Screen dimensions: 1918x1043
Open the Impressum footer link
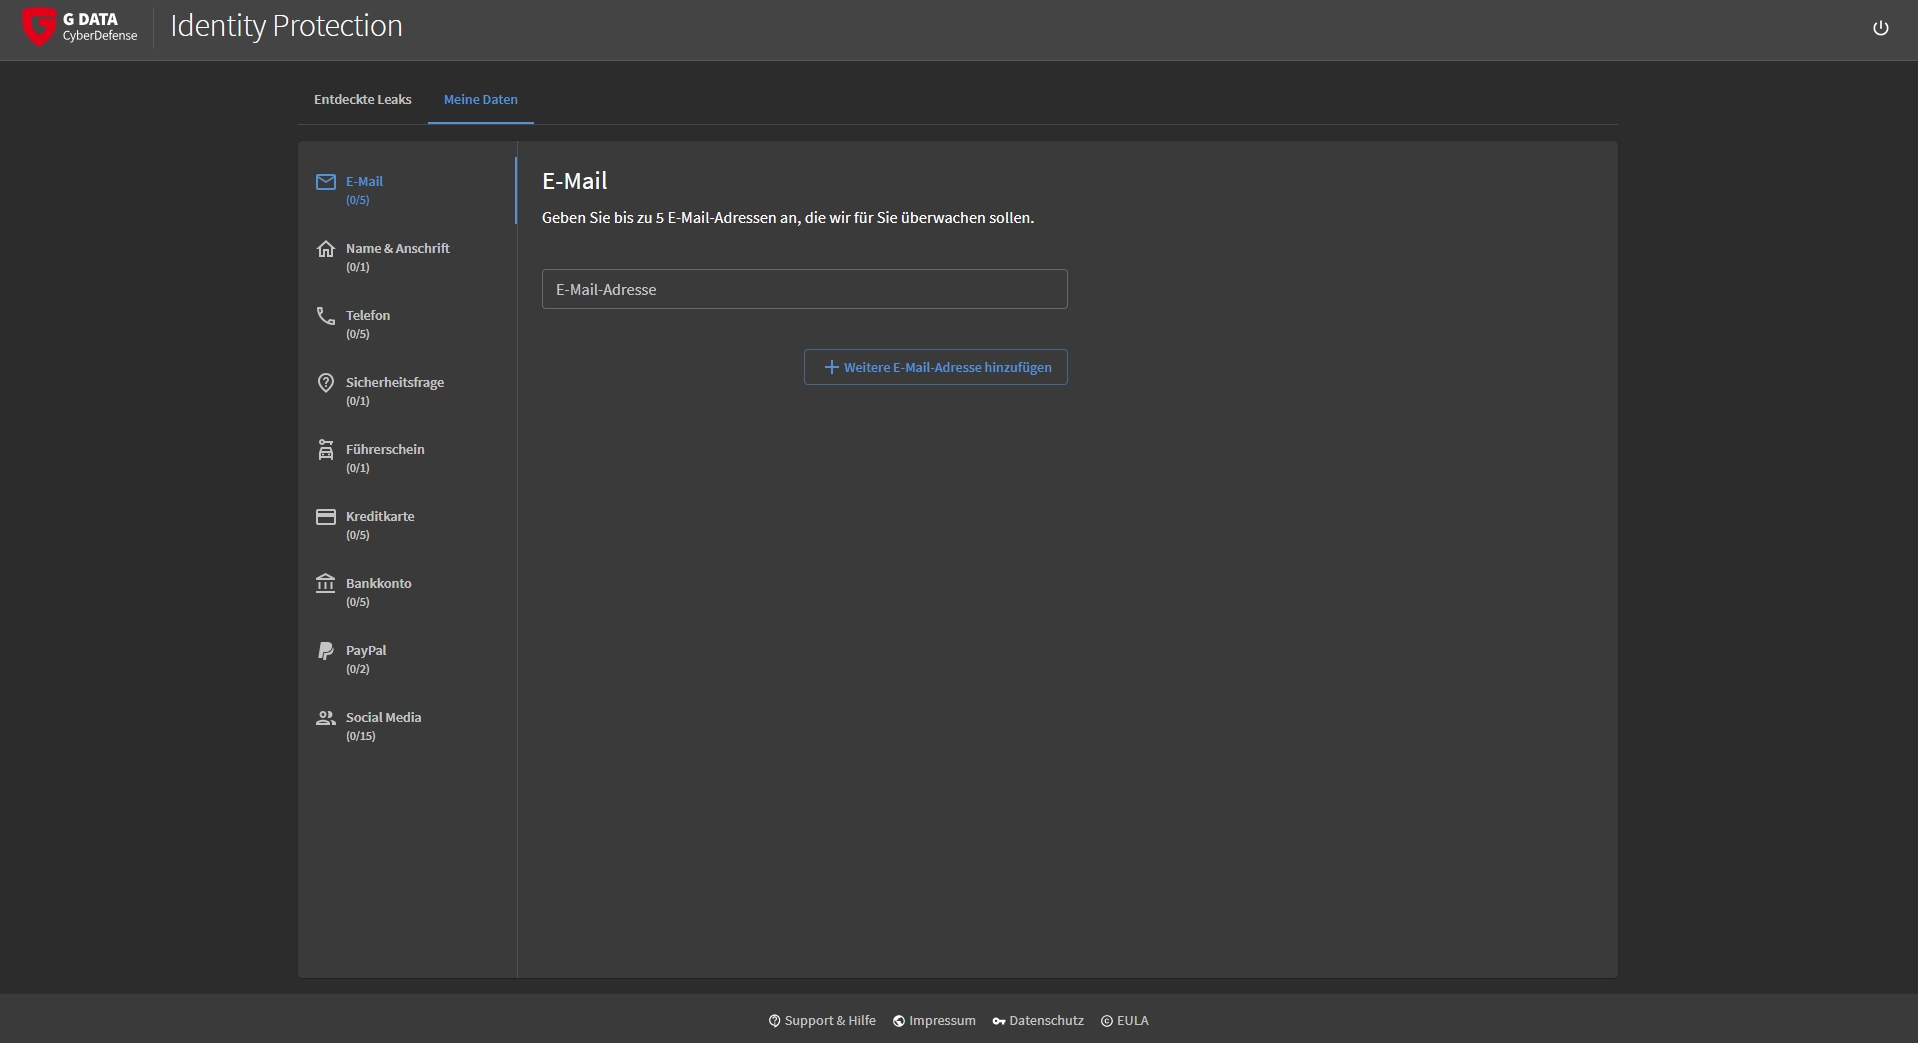934,1021
